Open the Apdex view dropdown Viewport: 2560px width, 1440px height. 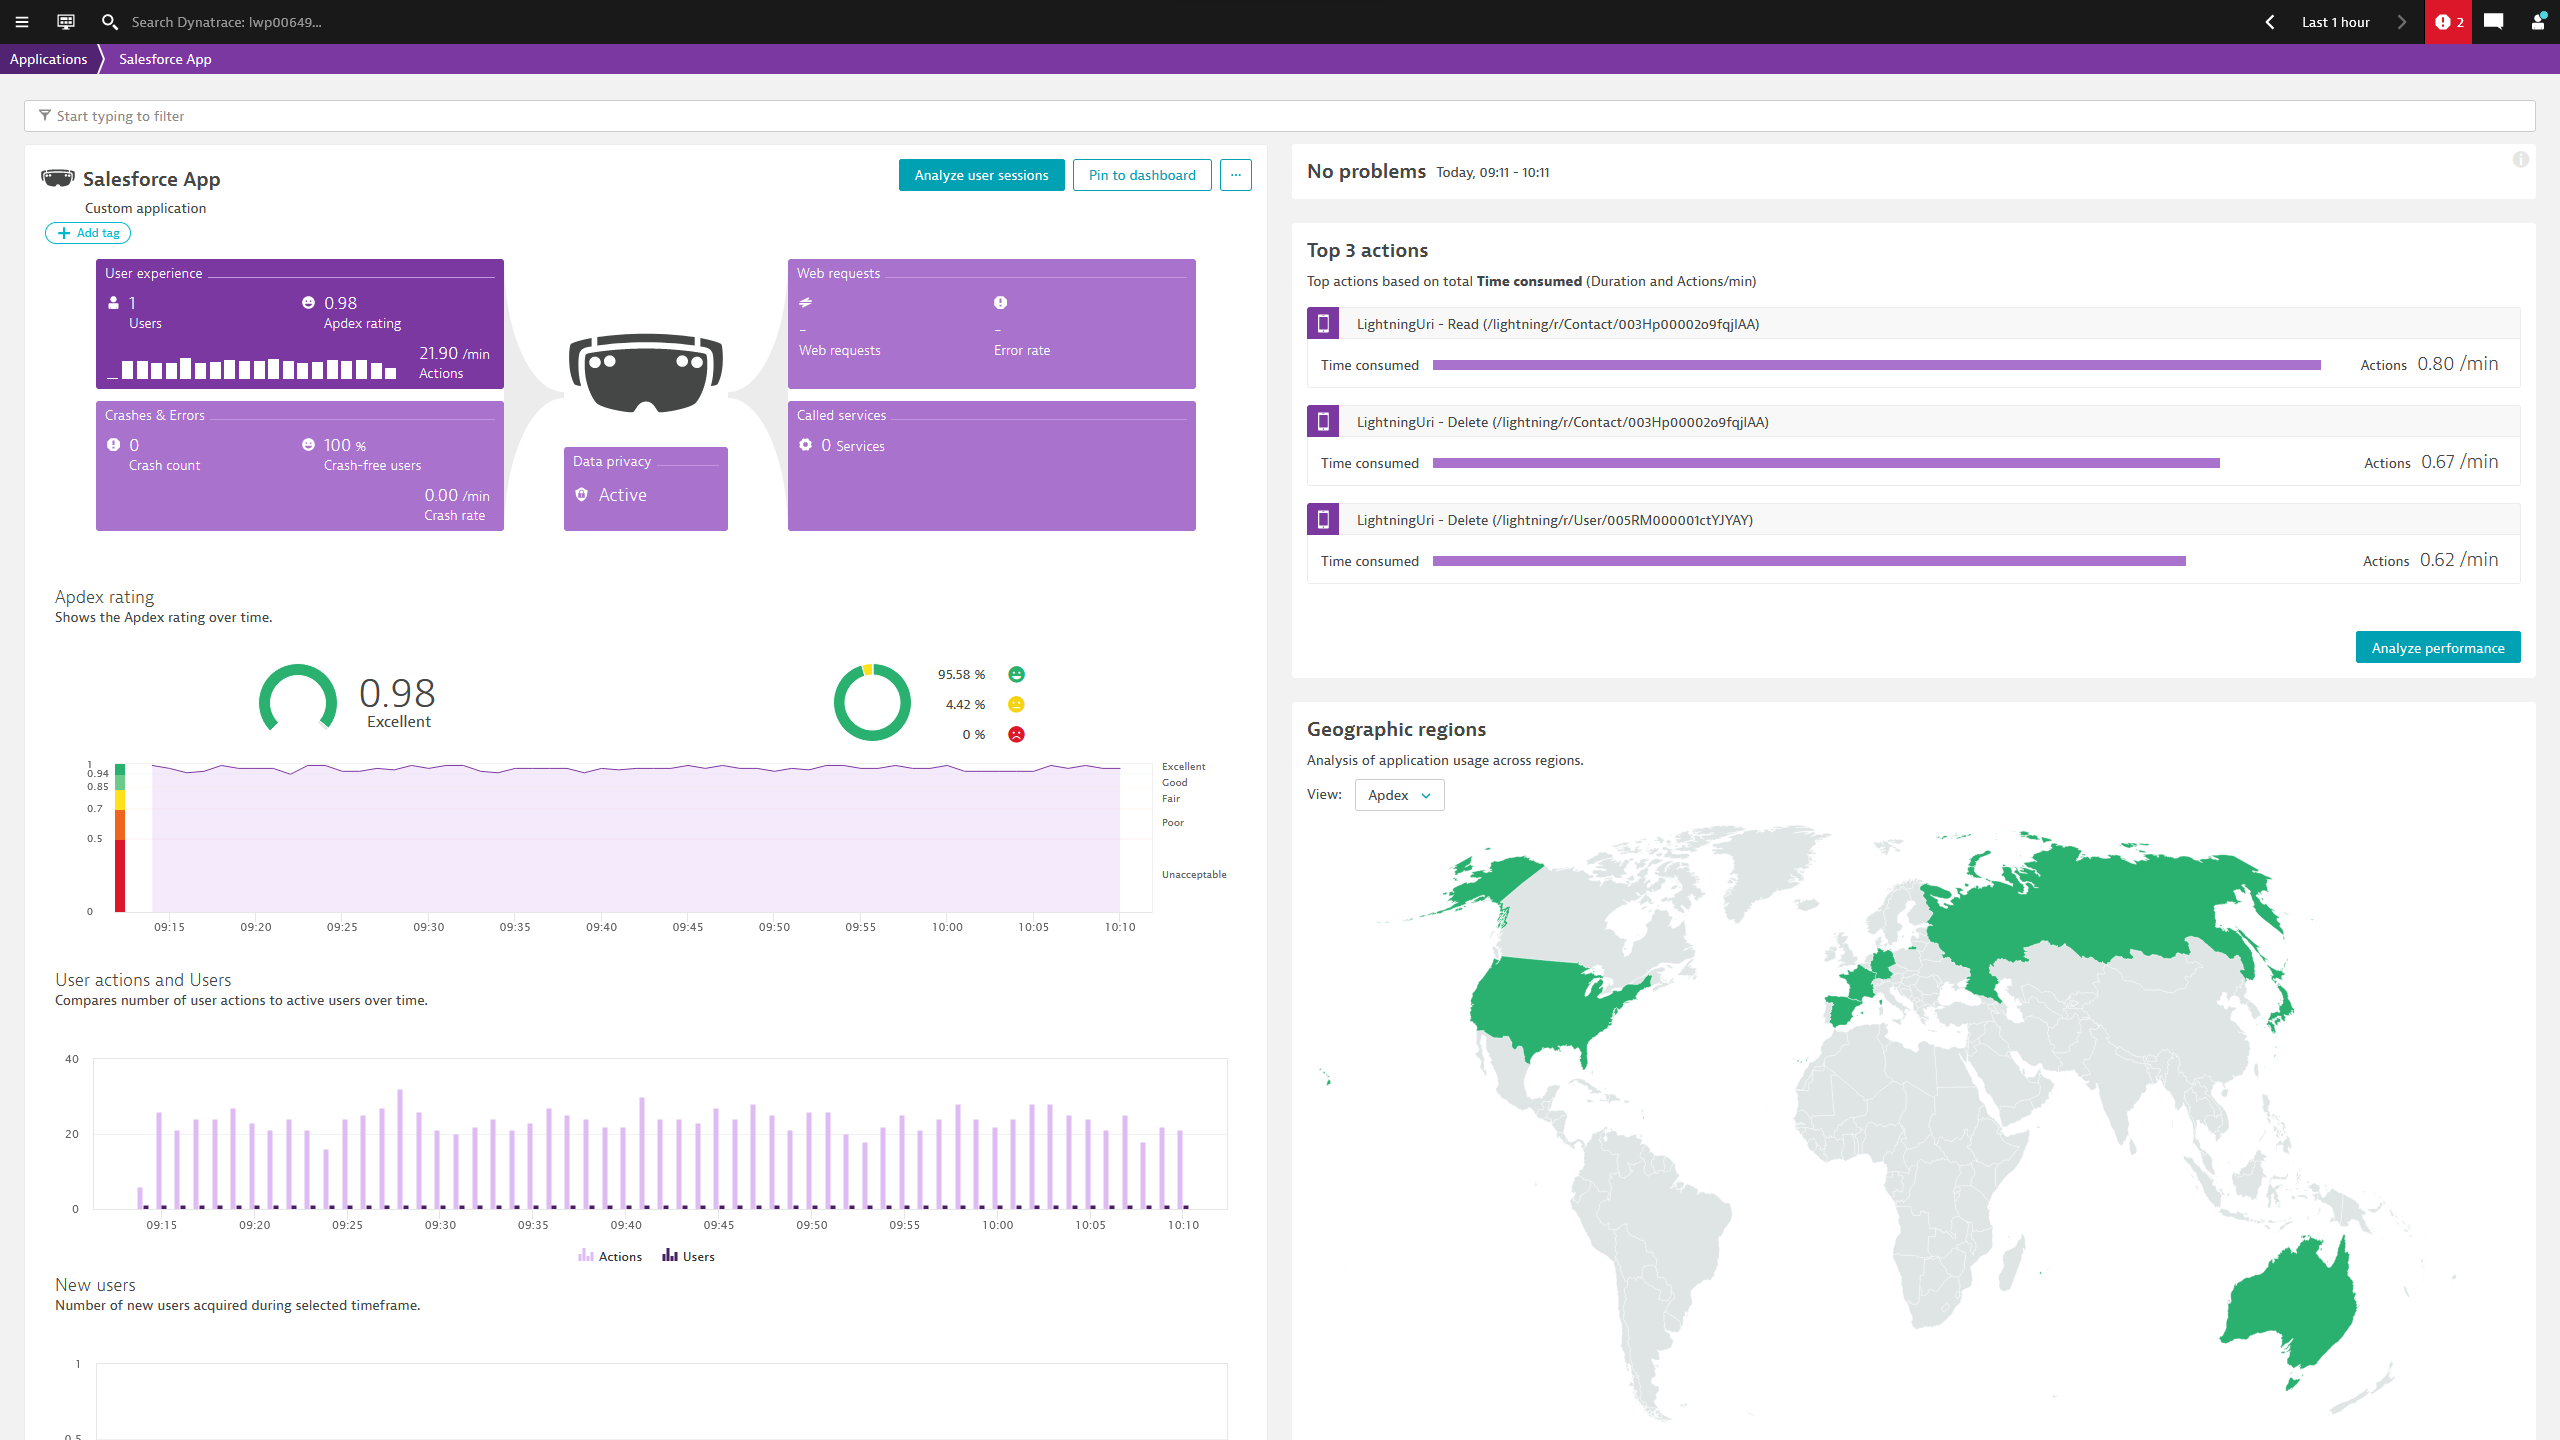click(1399, 795)
